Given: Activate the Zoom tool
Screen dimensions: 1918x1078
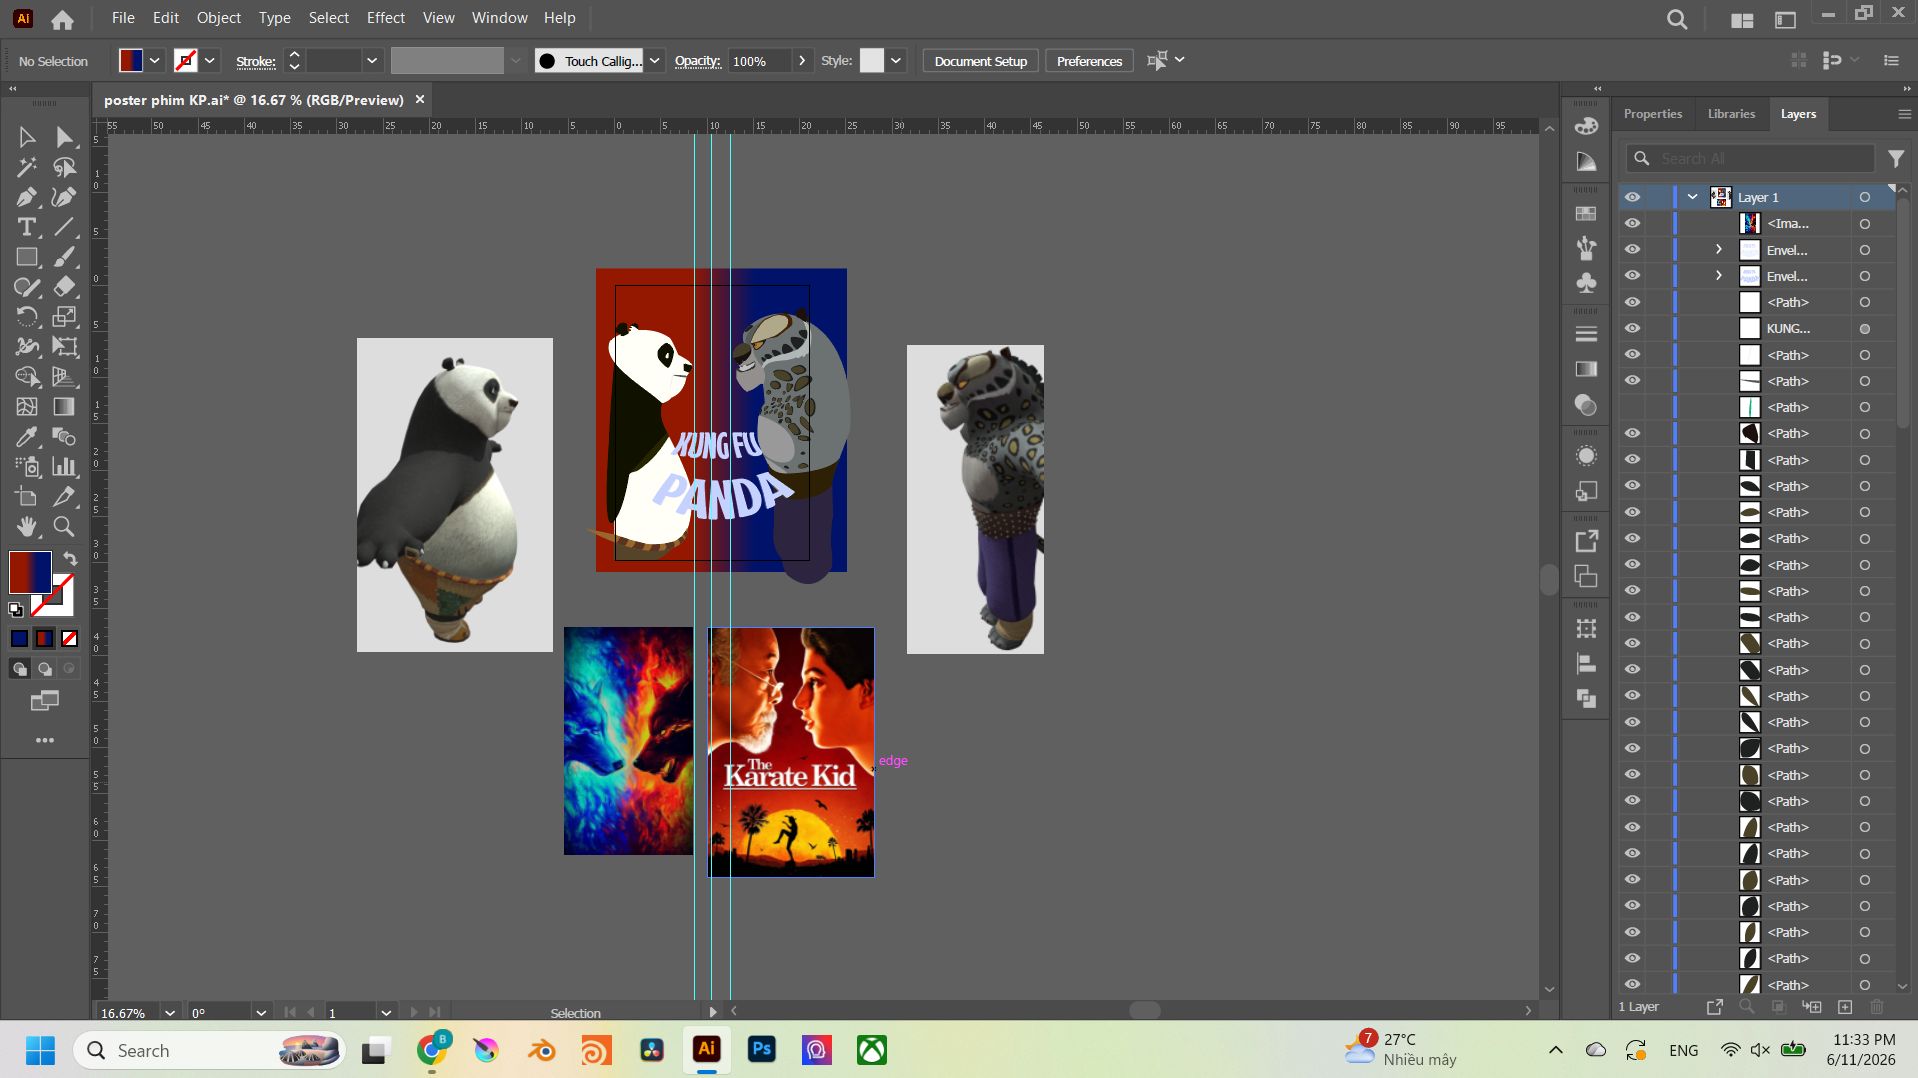Looking at the screenshot, I should [x=64, y=527].
